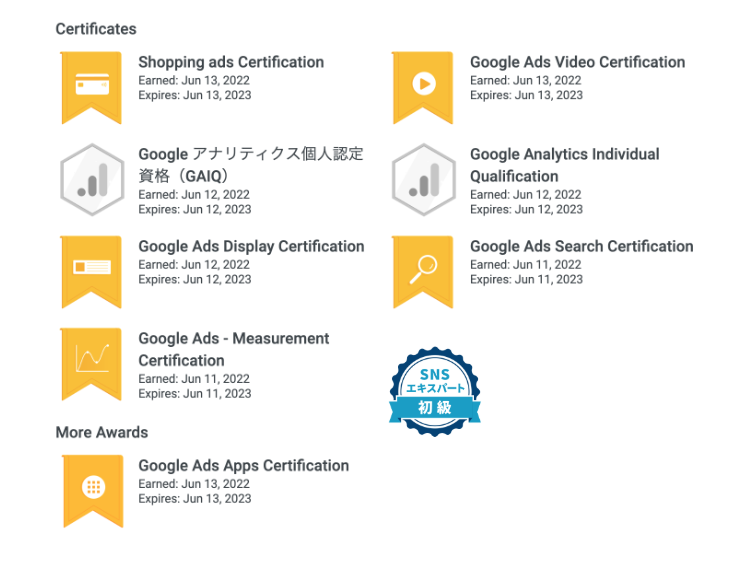Click Japanese GAIQ 'Earned: Jun 12, 2022' text
The height and width of the screenshot is (562, 744).
click(x=194, y=195)
